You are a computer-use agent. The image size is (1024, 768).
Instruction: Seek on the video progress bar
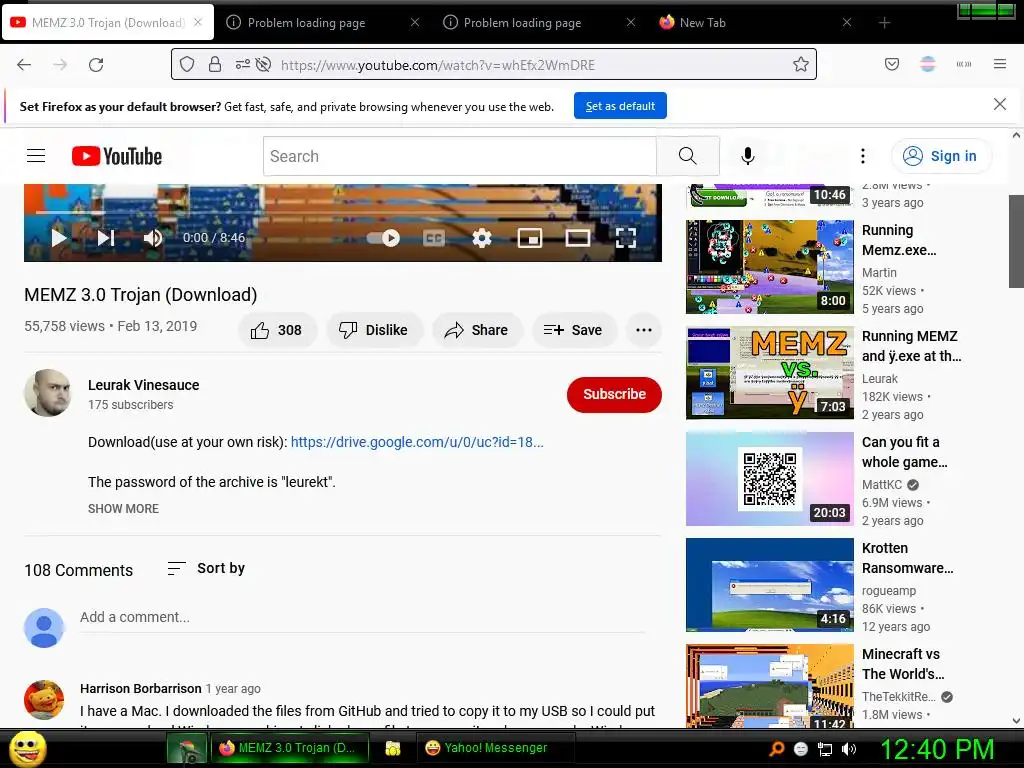[343, 213]
